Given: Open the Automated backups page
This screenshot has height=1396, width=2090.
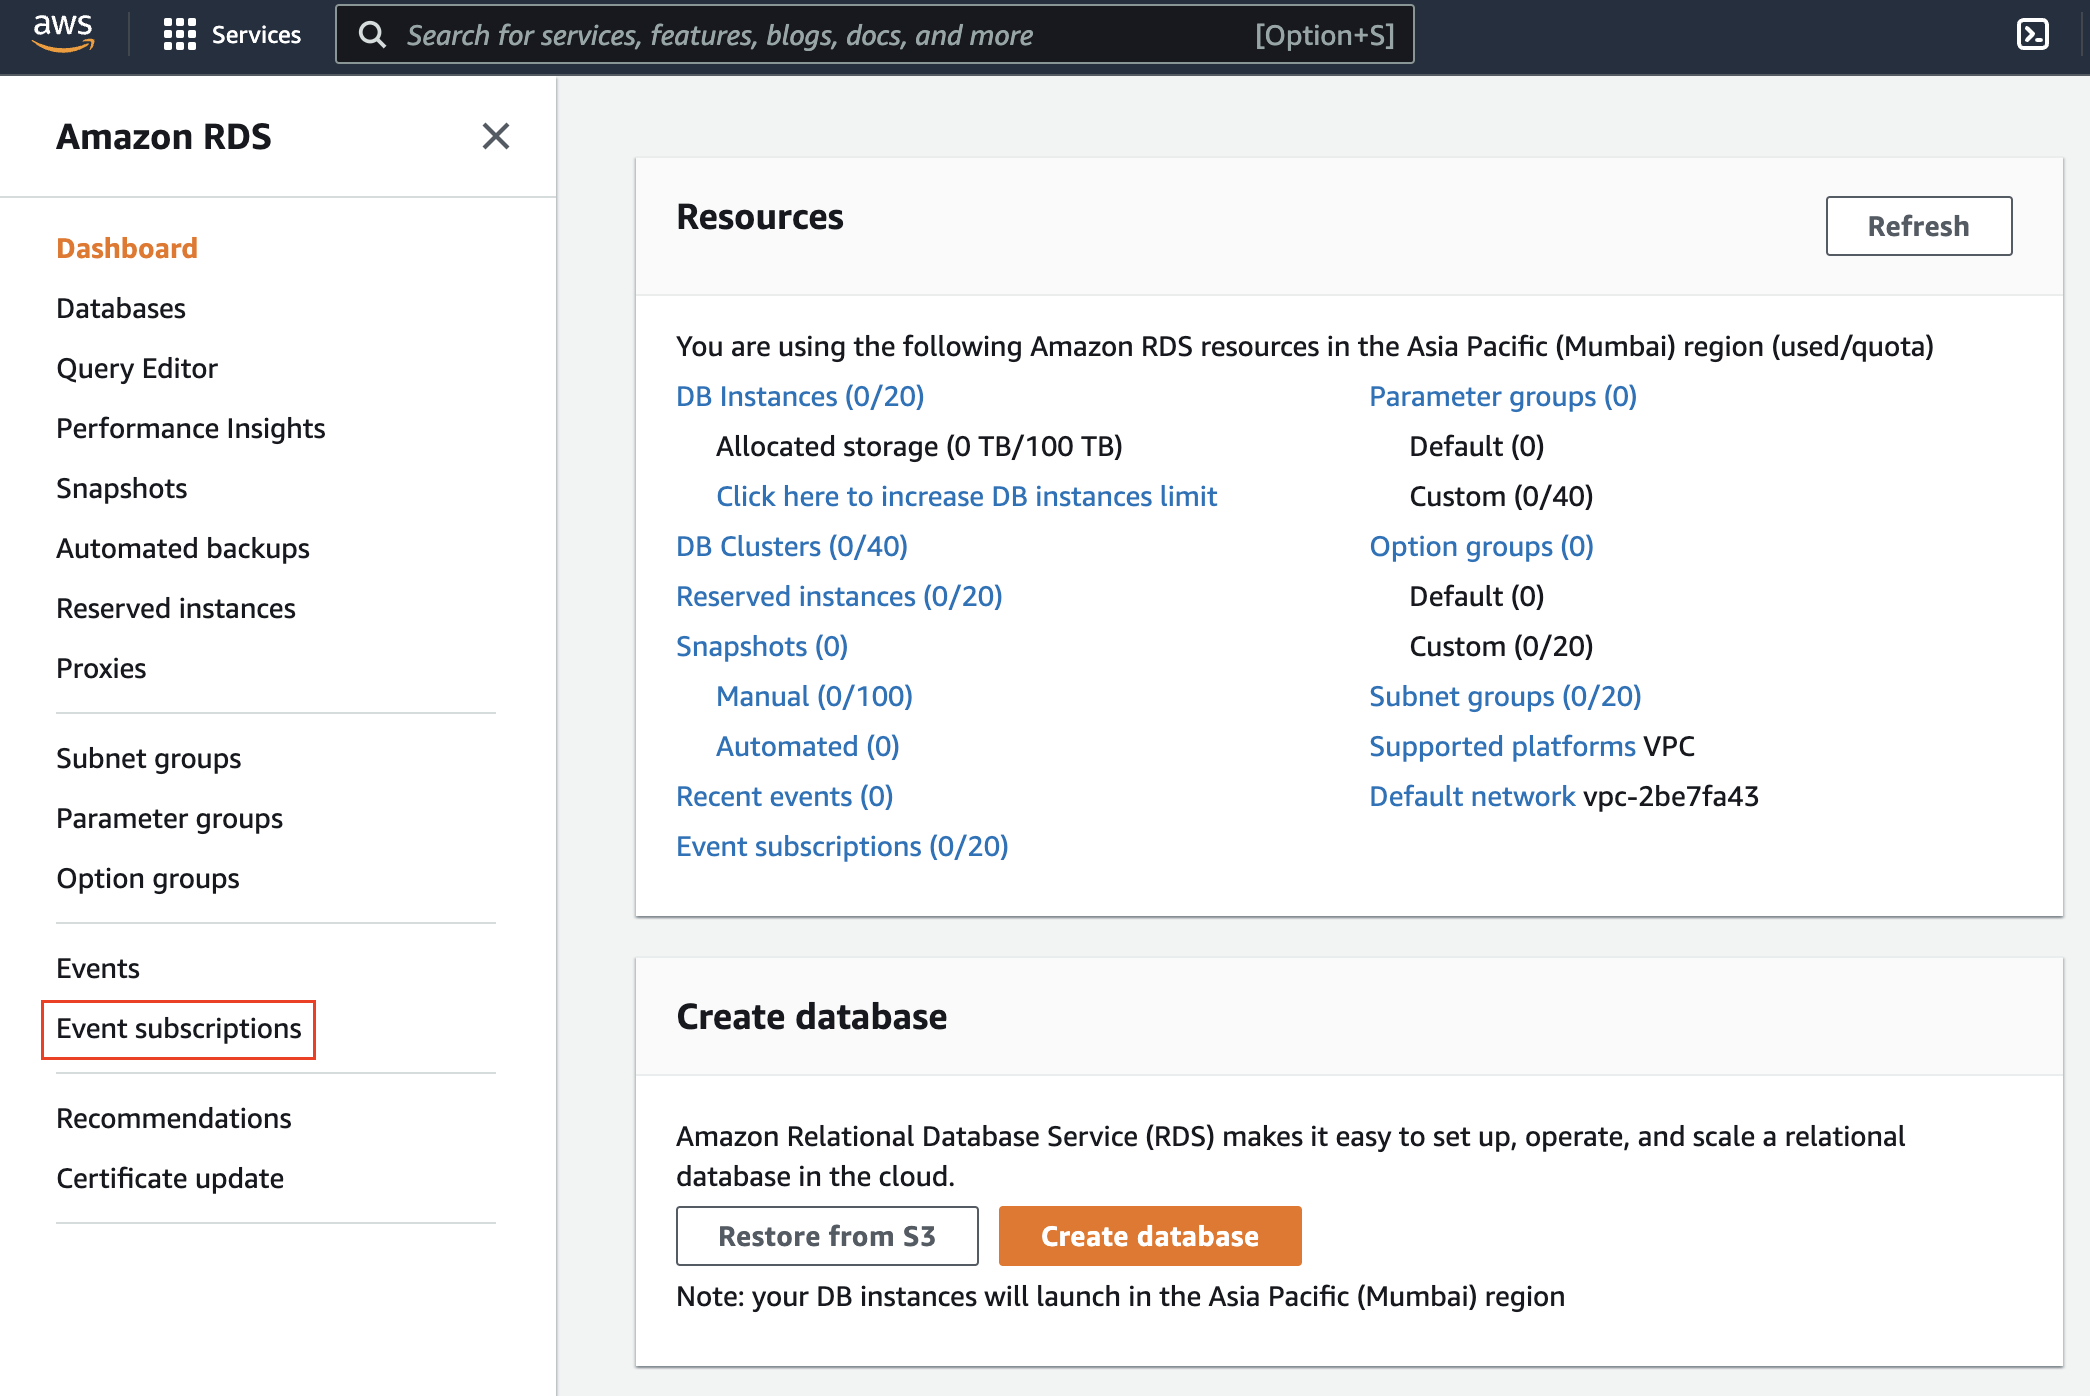Looking at the screenshot, I should click(x=182, y=548).
